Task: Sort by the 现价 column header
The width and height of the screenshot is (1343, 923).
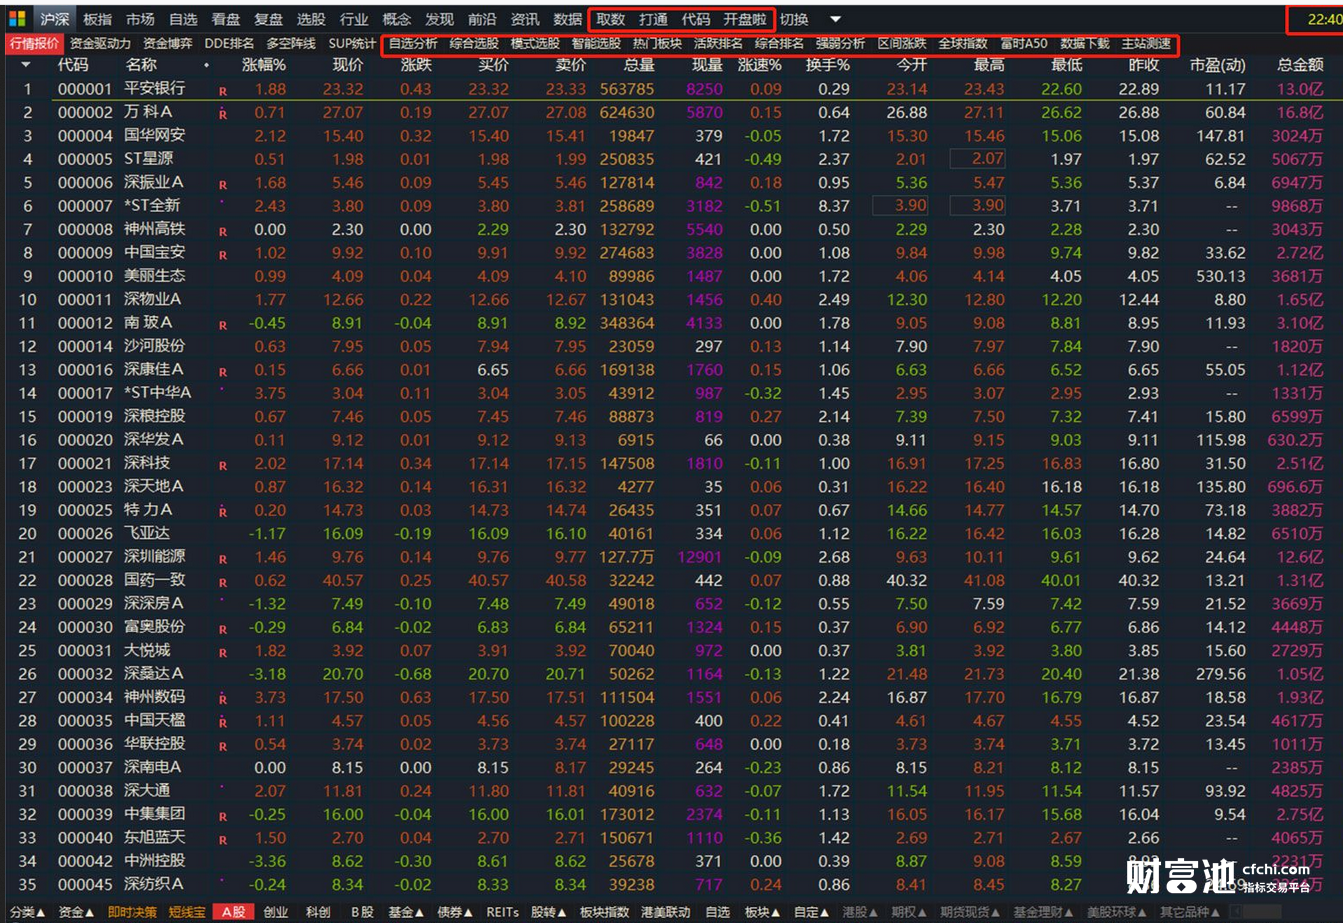Action: point(347,65)
